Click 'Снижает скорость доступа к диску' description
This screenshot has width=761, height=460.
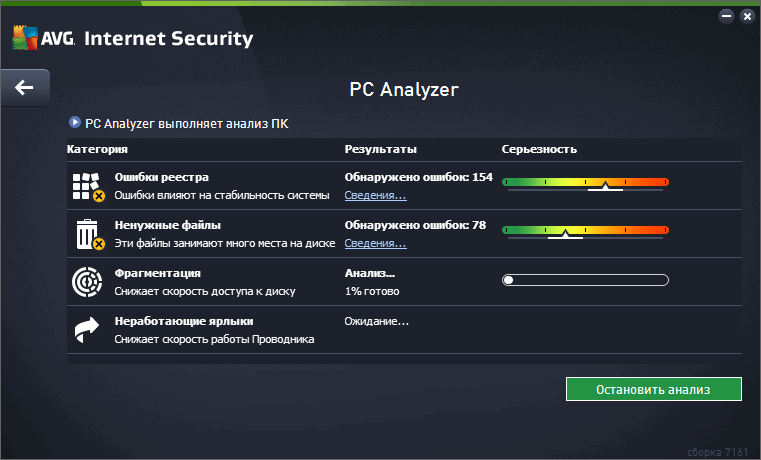[x=205, y=291]
